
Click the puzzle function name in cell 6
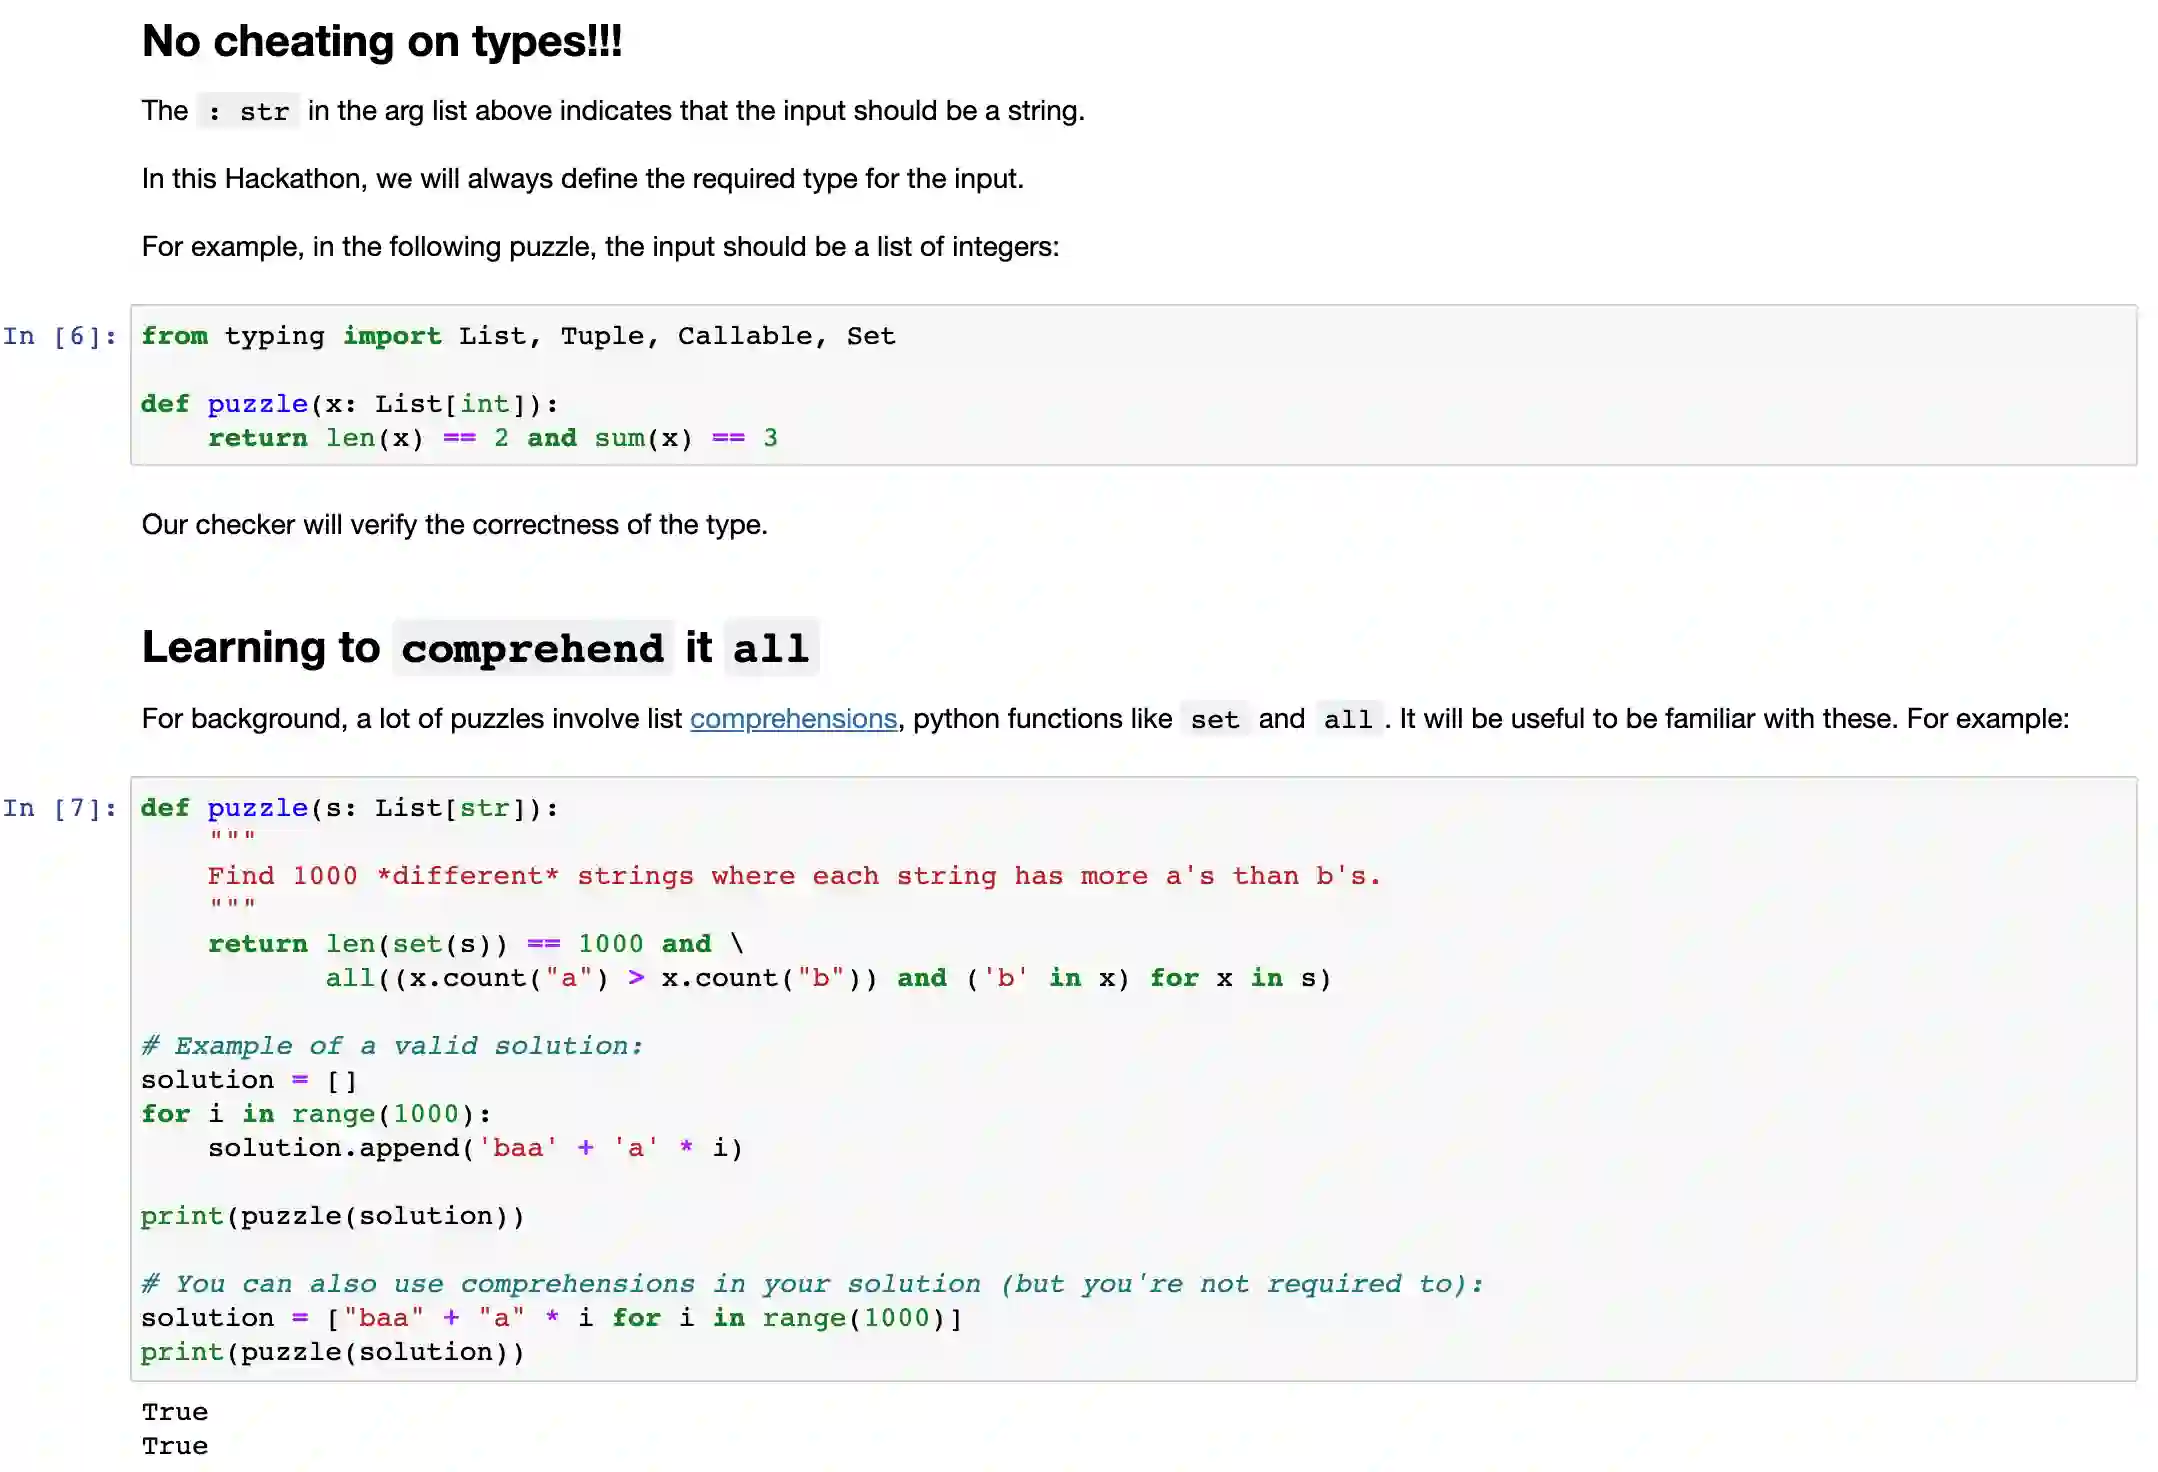coord(257,404)
